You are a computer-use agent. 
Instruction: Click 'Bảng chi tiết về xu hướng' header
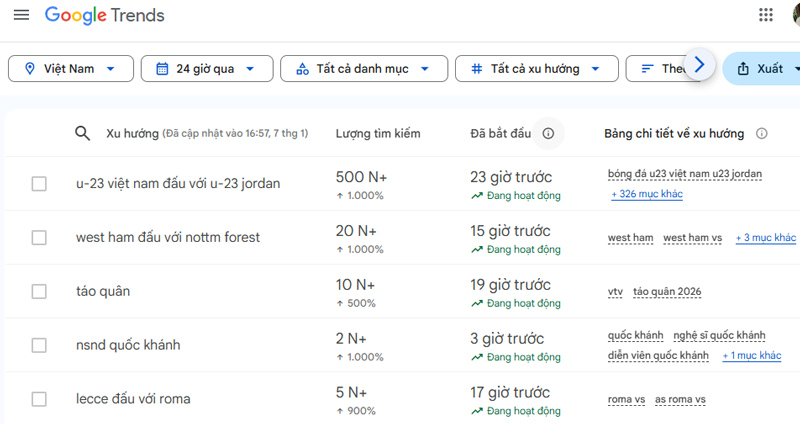[674, 134]
